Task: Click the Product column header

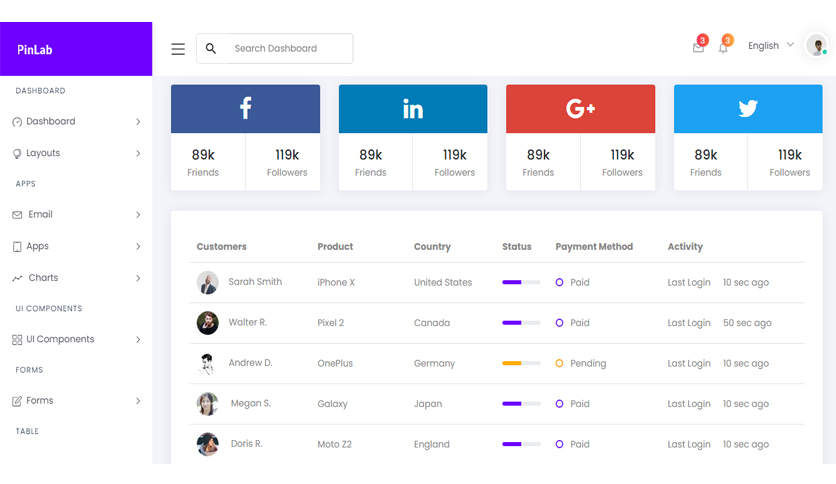Action: [x=335, y=247]
